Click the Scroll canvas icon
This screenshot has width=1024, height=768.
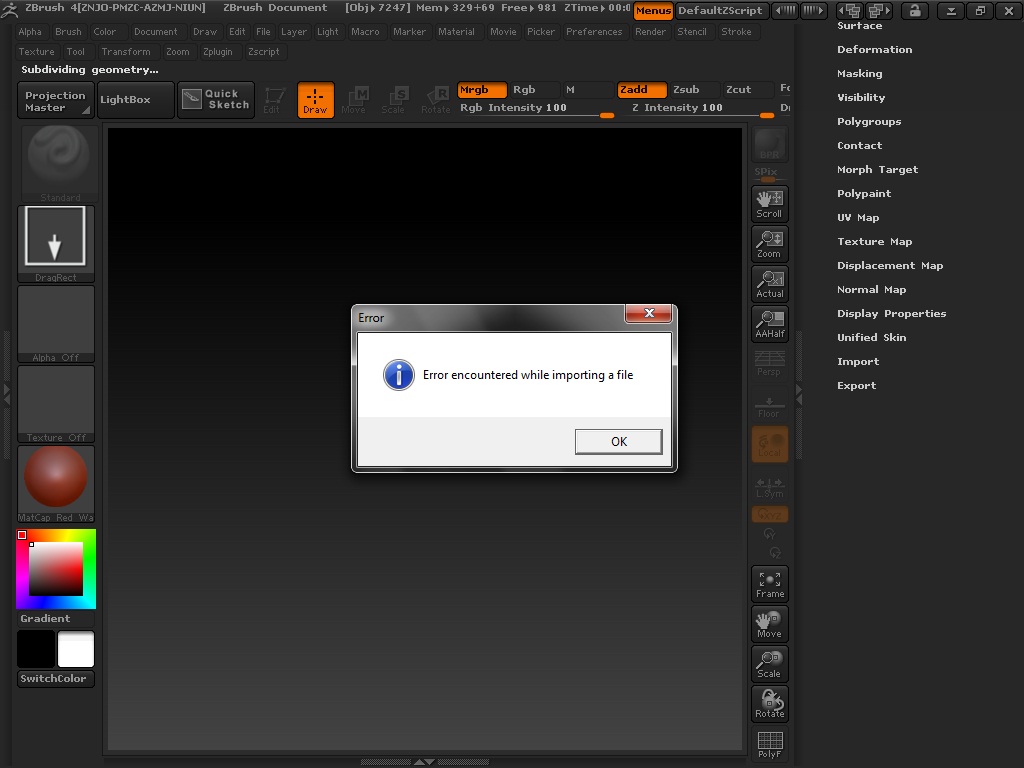tap(770, 204)
